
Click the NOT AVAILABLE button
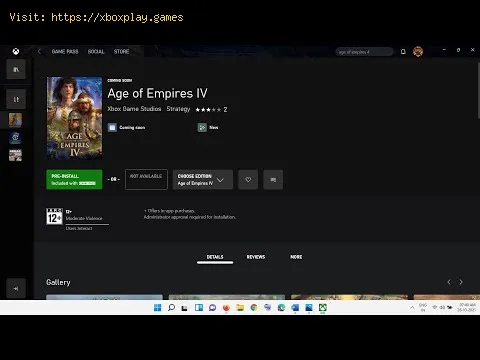tap(146, 179)
